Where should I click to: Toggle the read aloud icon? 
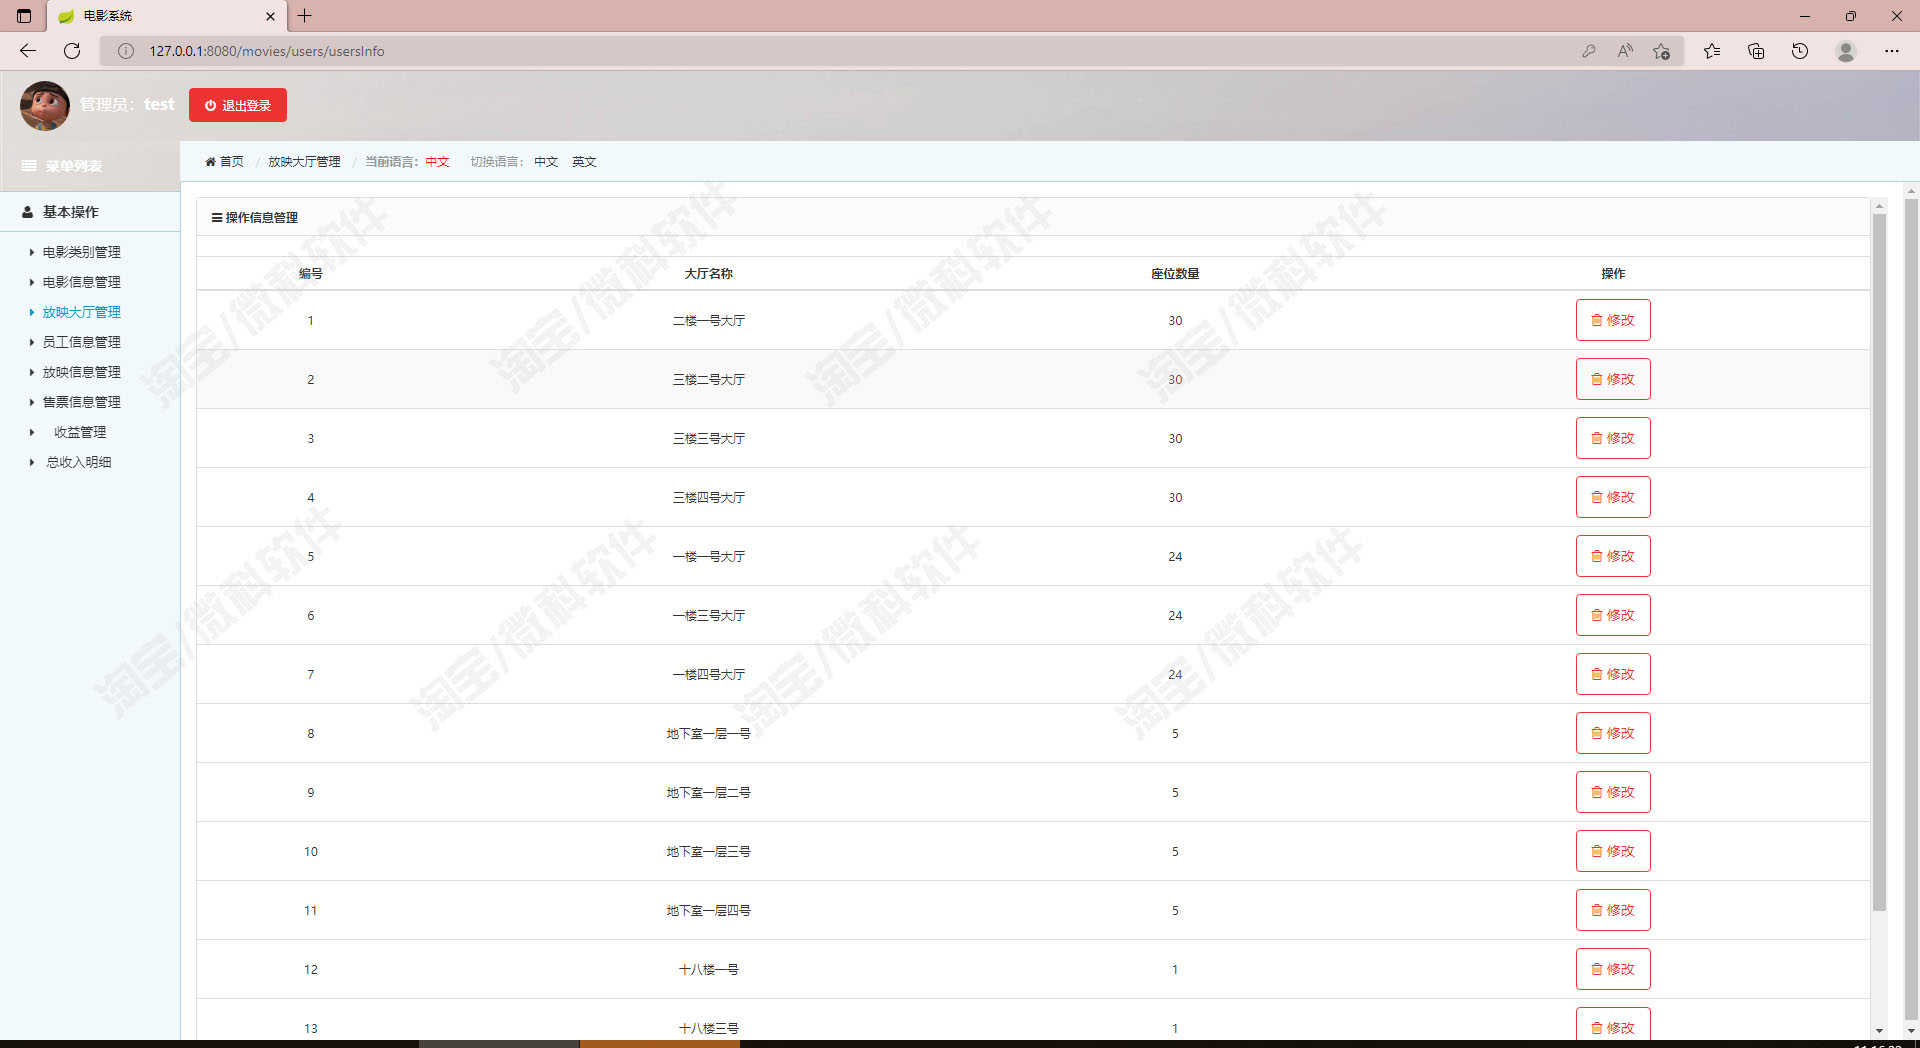point(1625,51)
